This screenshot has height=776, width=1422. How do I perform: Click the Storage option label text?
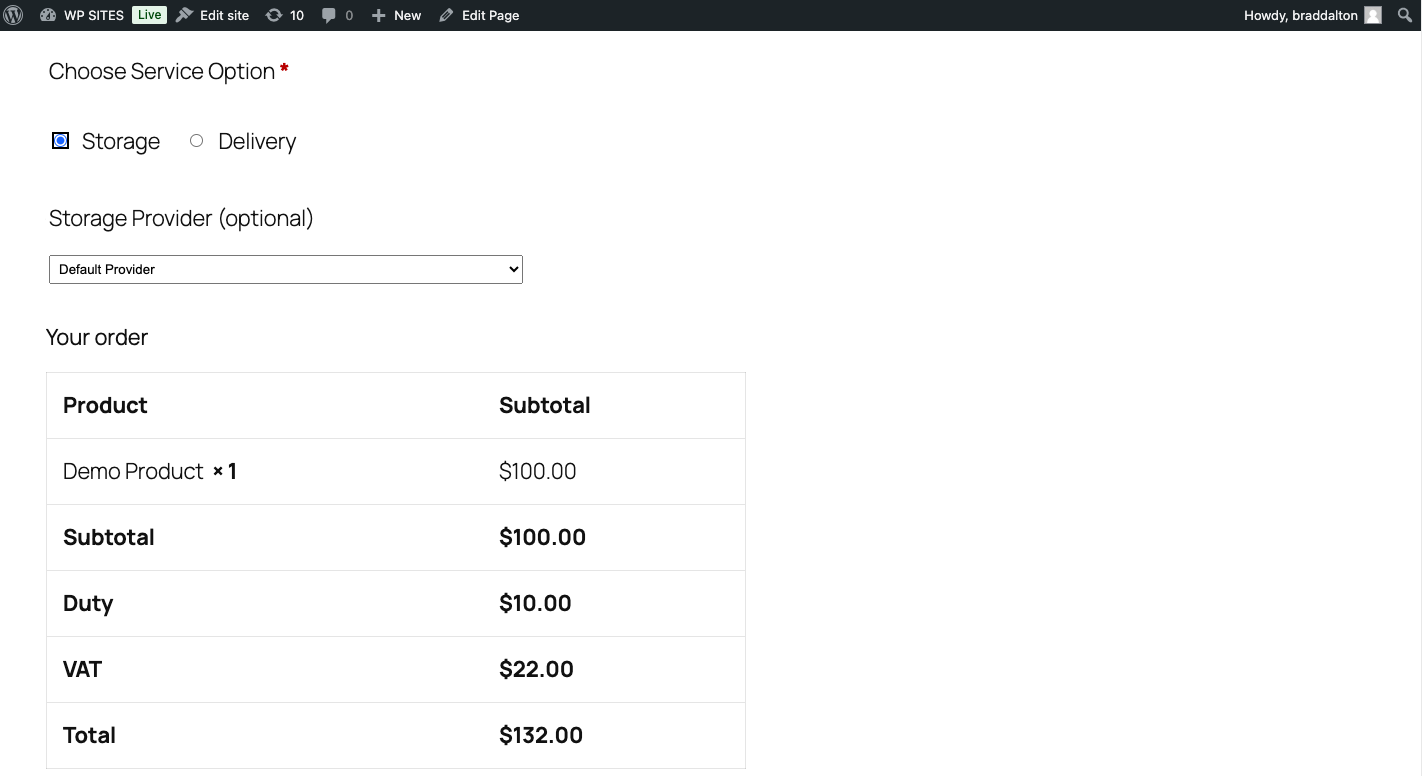click(x=121, y=142)
